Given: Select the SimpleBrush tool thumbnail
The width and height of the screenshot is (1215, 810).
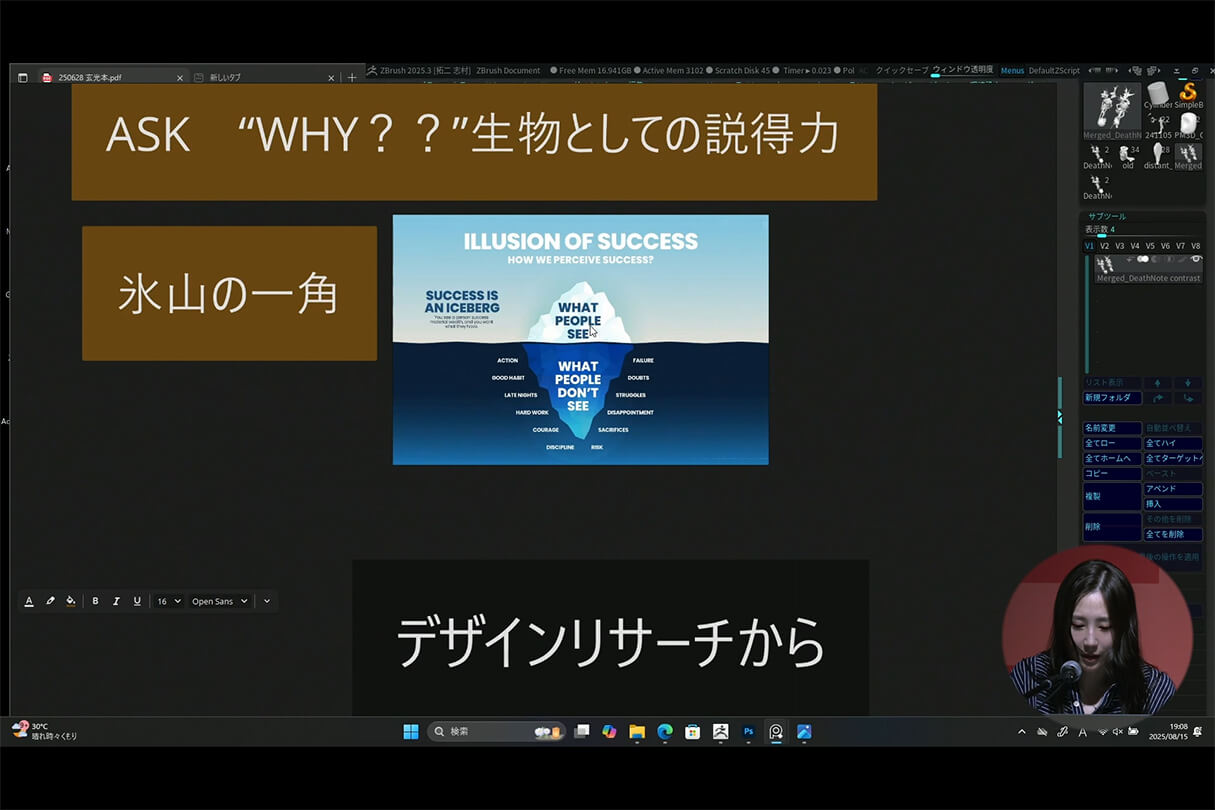Looking at the screenshot, I should pyautogui.click(x=1189, y=92).
